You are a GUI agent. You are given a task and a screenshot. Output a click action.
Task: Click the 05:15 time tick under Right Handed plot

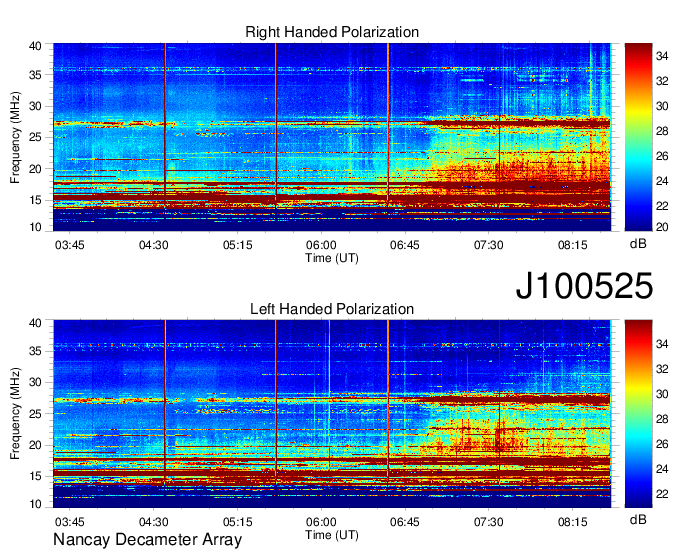click(x=238, y=245)
